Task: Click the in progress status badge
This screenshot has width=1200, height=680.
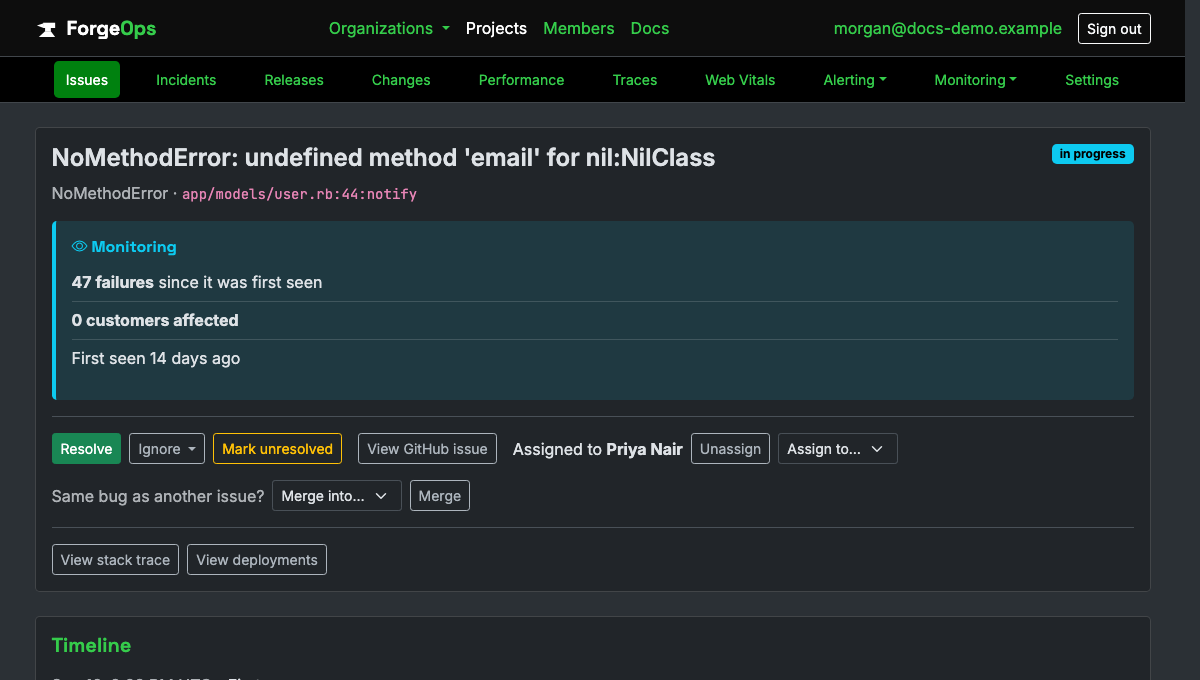Action: coord(1093,154)
